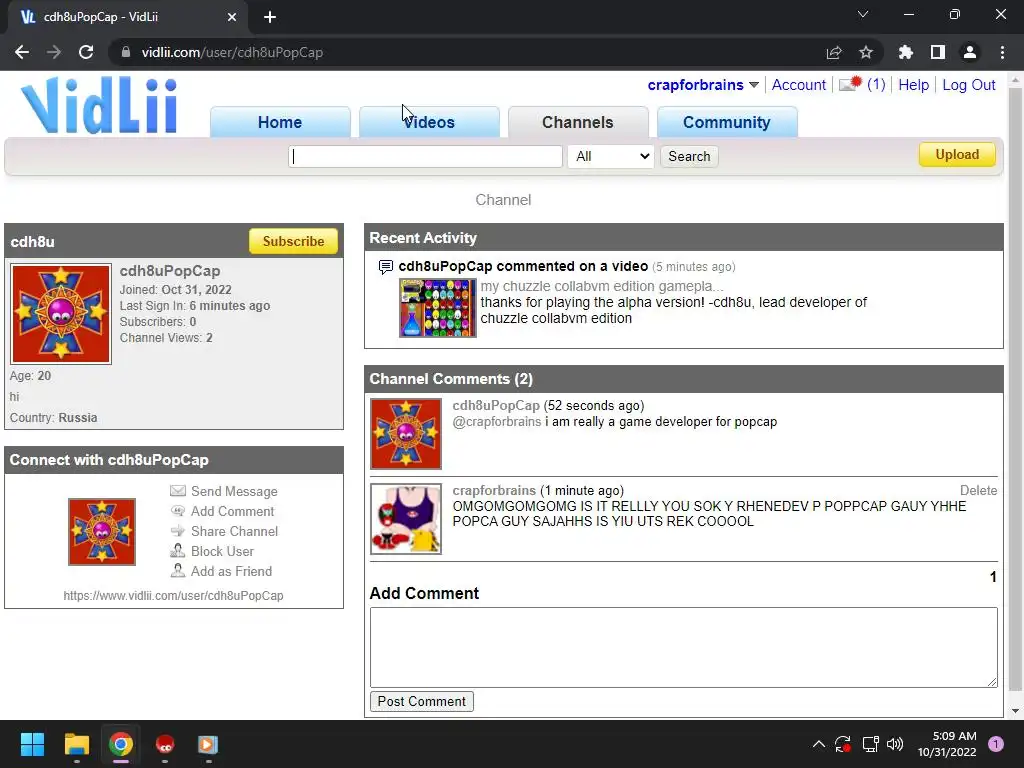Viewport: 1024px width, 768px height.
Task: Close the cdh8uPopCap - VidLii tab
Action: tap(232, 17)
